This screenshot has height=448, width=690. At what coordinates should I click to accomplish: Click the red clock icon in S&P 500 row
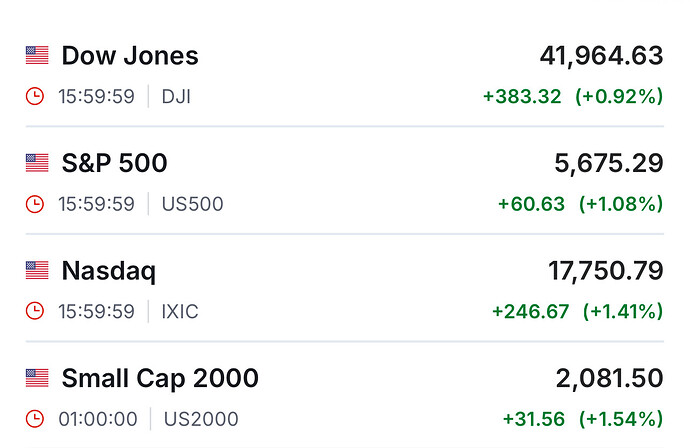pyautogui.click(x=35, y=204)
